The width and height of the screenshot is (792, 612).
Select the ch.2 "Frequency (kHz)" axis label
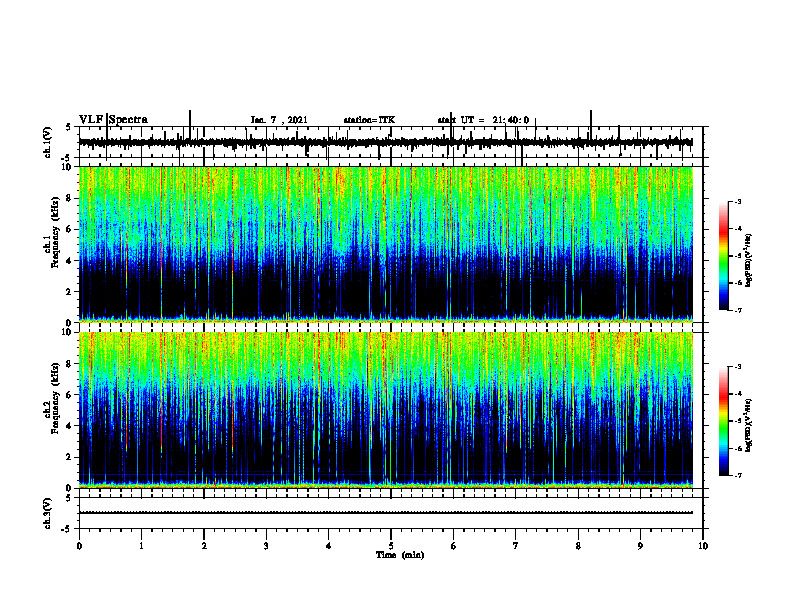pos(55,398)
